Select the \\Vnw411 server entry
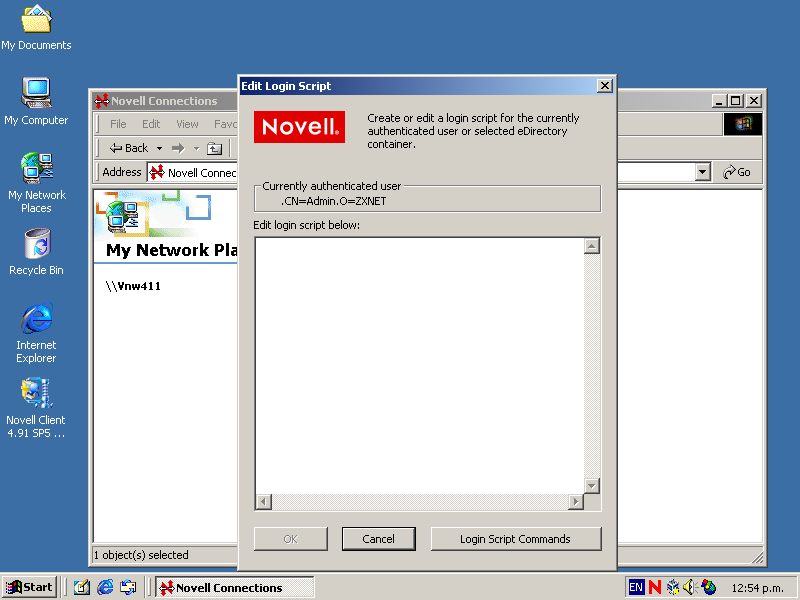Image resolution: width=800 pixels, height=600 pixels. click(133, 286)
